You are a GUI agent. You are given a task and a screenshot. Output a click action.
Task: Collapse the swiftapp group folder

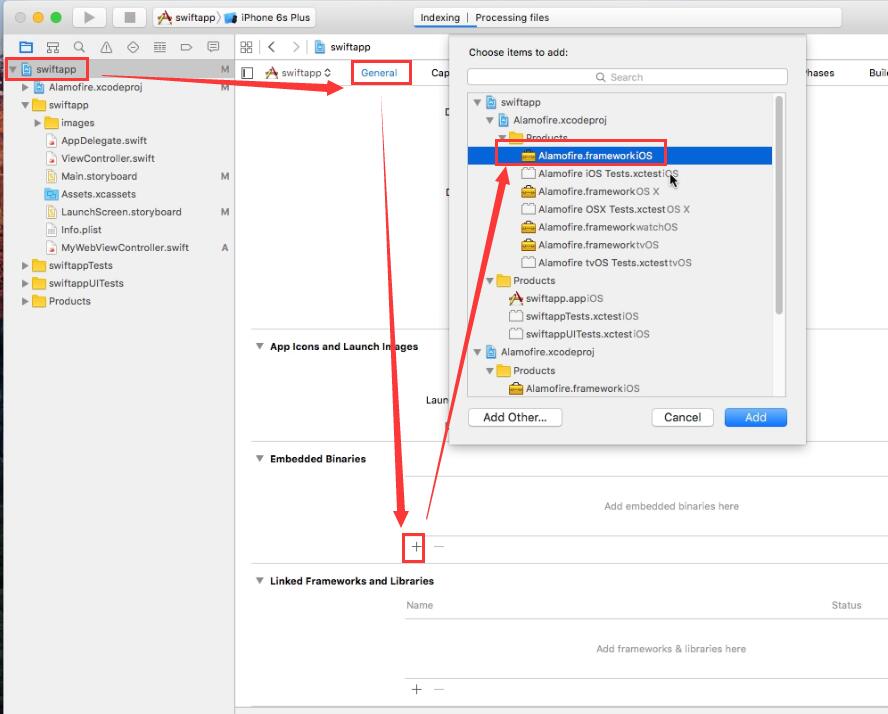pyautogui.click(x=25, y=105)
